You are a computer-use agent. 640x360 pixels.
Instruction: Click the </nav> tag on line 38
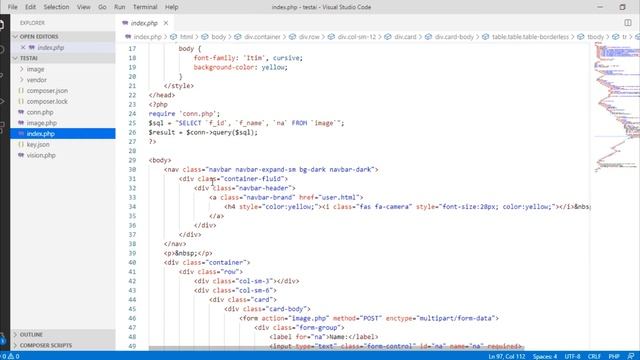tap(175, 244)
